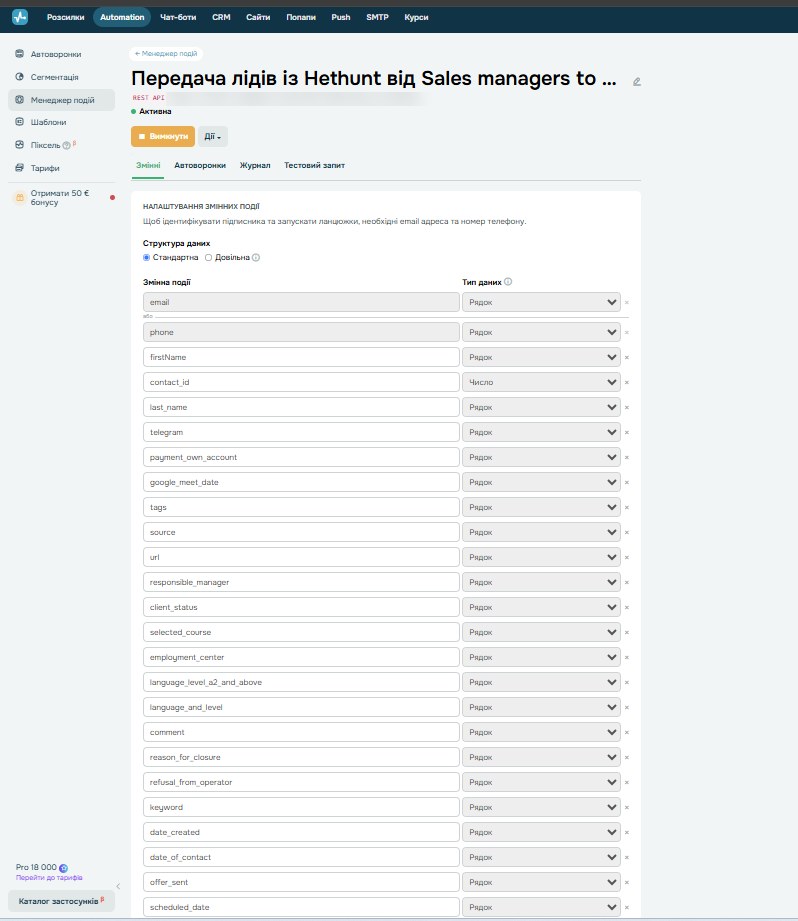Remove the telegram variable row
This screenshot has width=798, height=921.
(627, 432)
